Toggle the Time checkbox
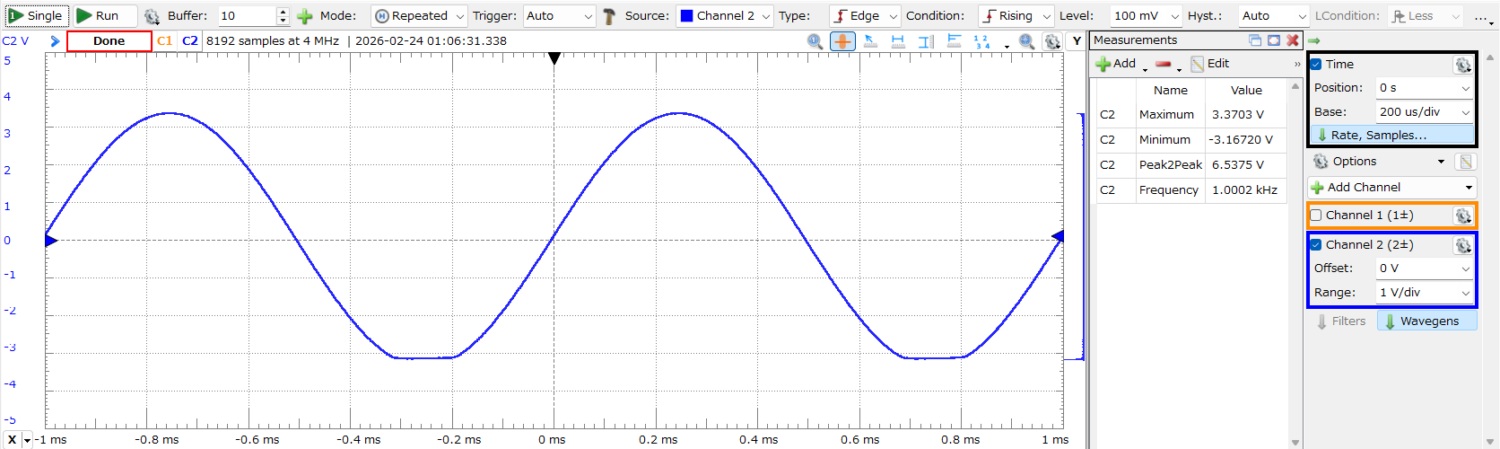 click(1316, 64)
